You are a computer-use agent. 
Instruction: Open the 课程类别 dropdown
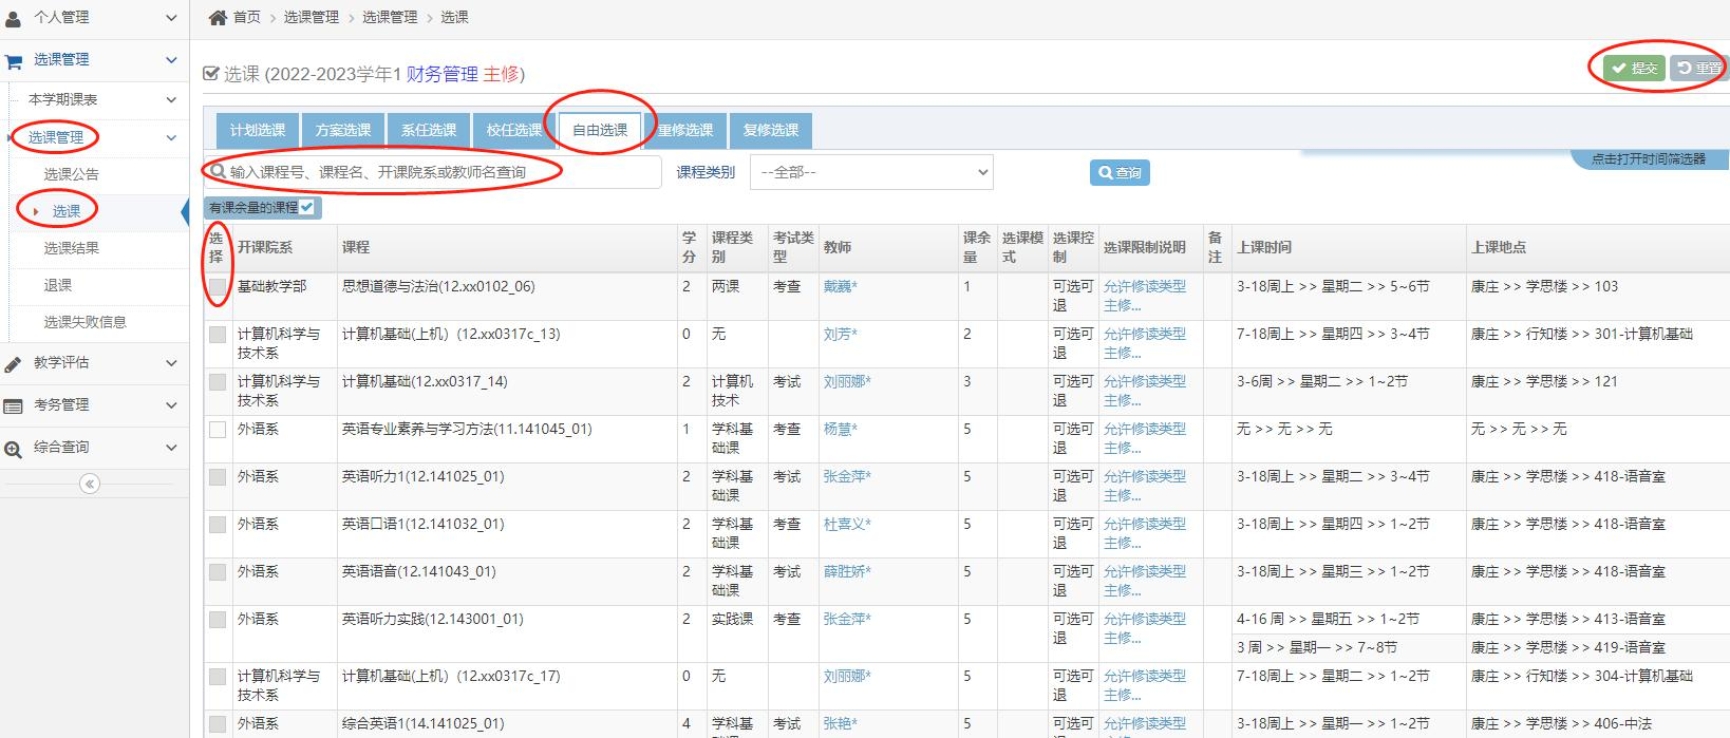pos(871,172)
